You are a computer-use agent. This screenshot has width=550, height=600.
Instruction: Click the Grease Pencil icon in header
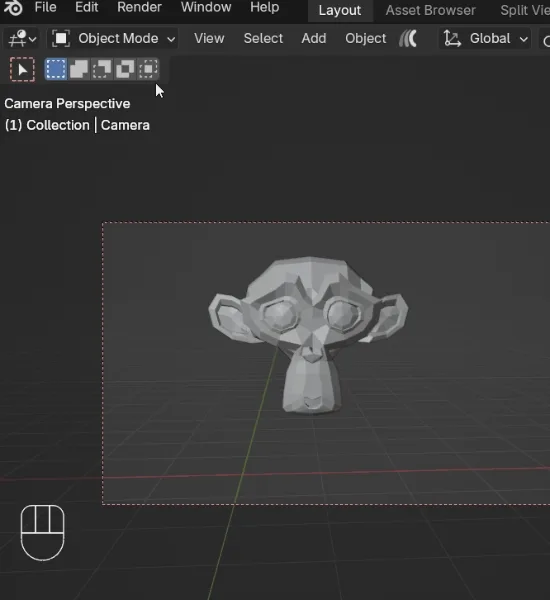pos(408,39)
